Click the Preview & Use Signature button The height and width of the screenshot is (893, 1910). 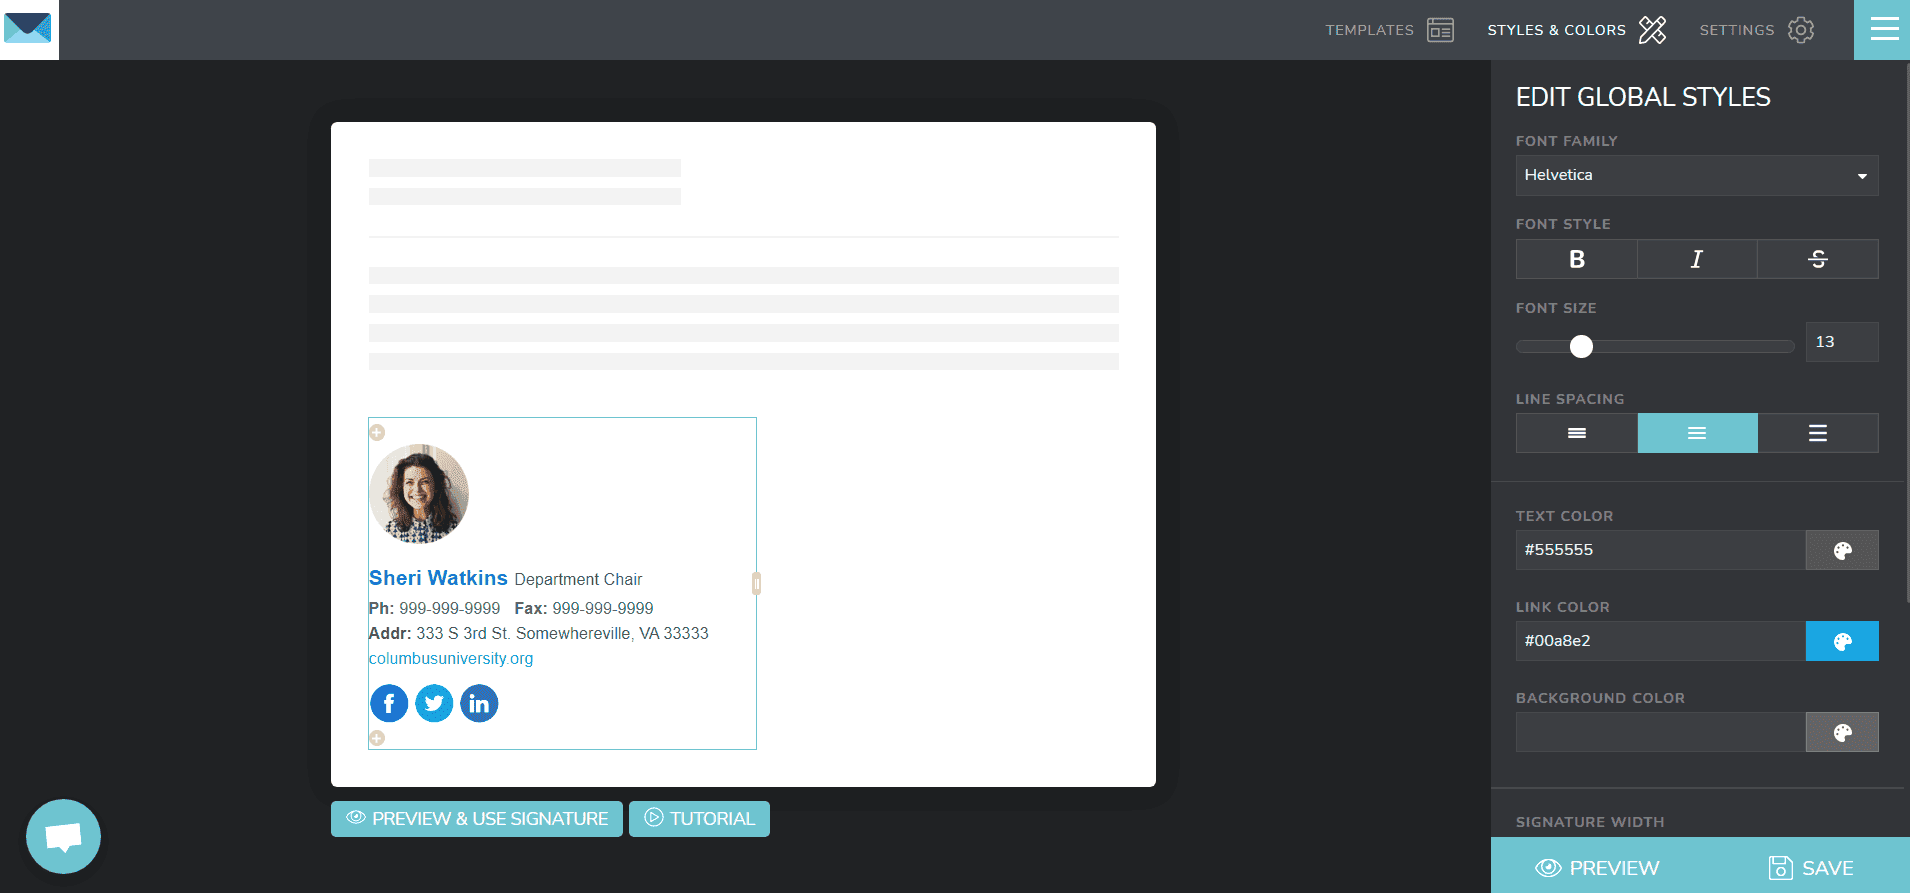[477, 818]
